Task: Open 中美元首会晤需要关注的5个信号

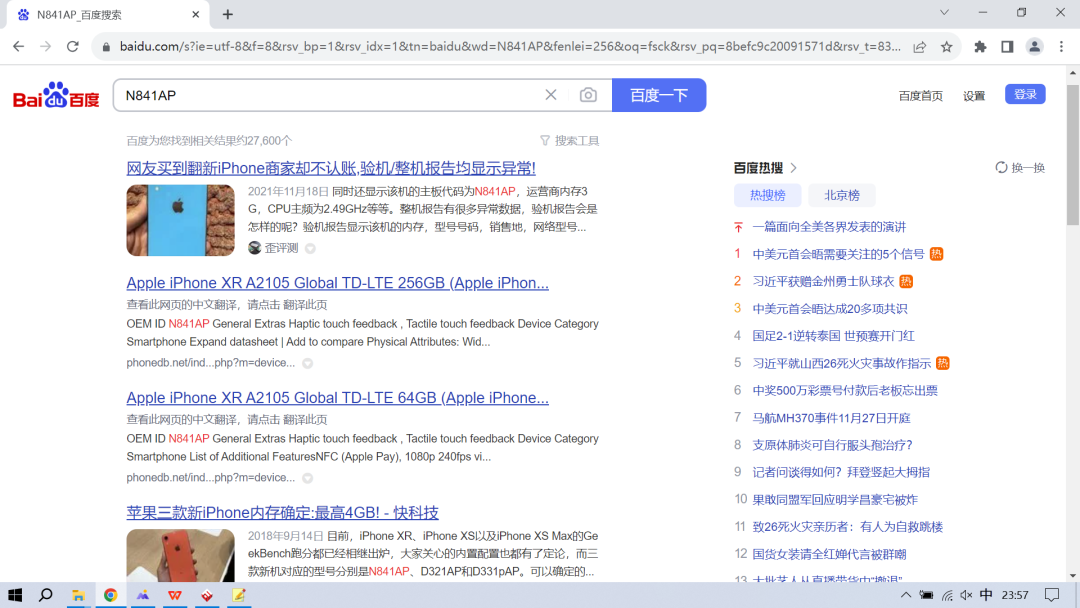Action: point(838,254)
